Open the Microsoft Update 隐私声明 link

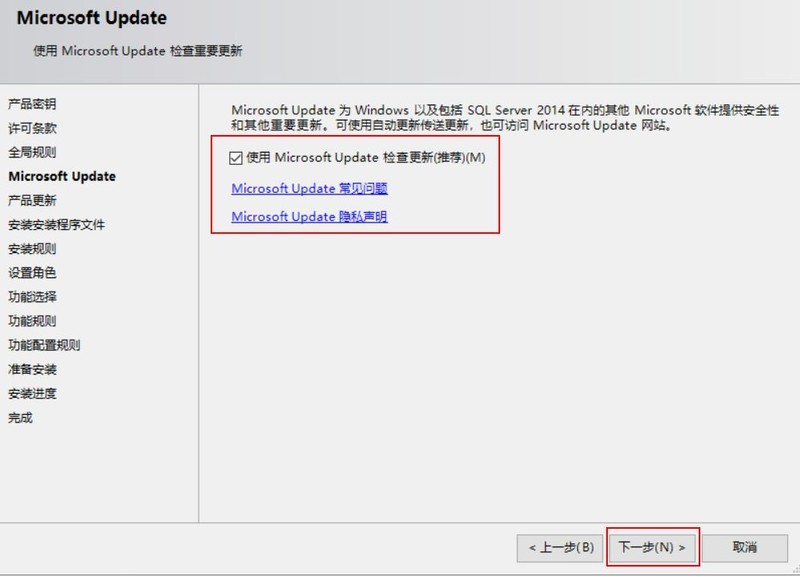pyautogui.click(x=309, y=216)
